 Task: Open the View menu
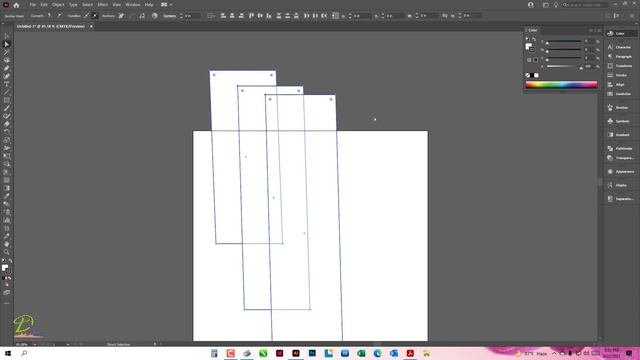coord(117,4)
